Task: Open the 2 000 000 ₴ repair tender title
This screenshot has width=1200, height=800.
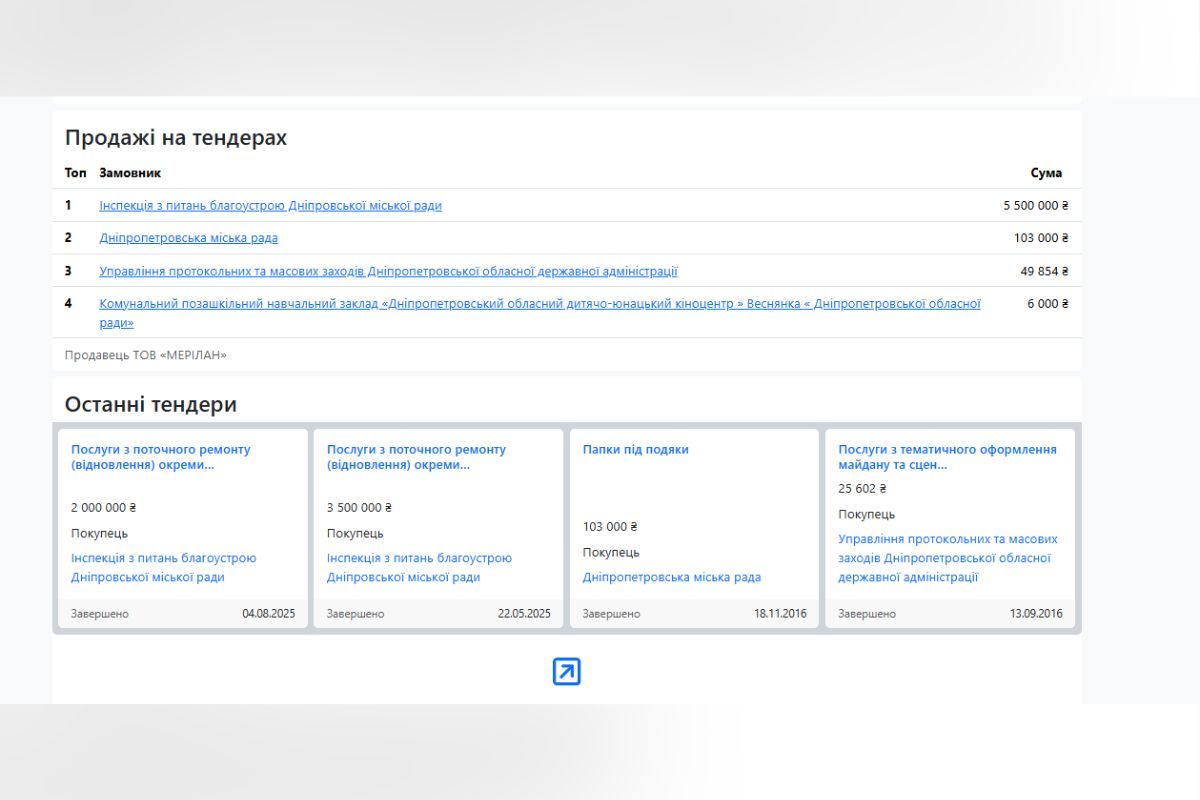Action: 160,457
